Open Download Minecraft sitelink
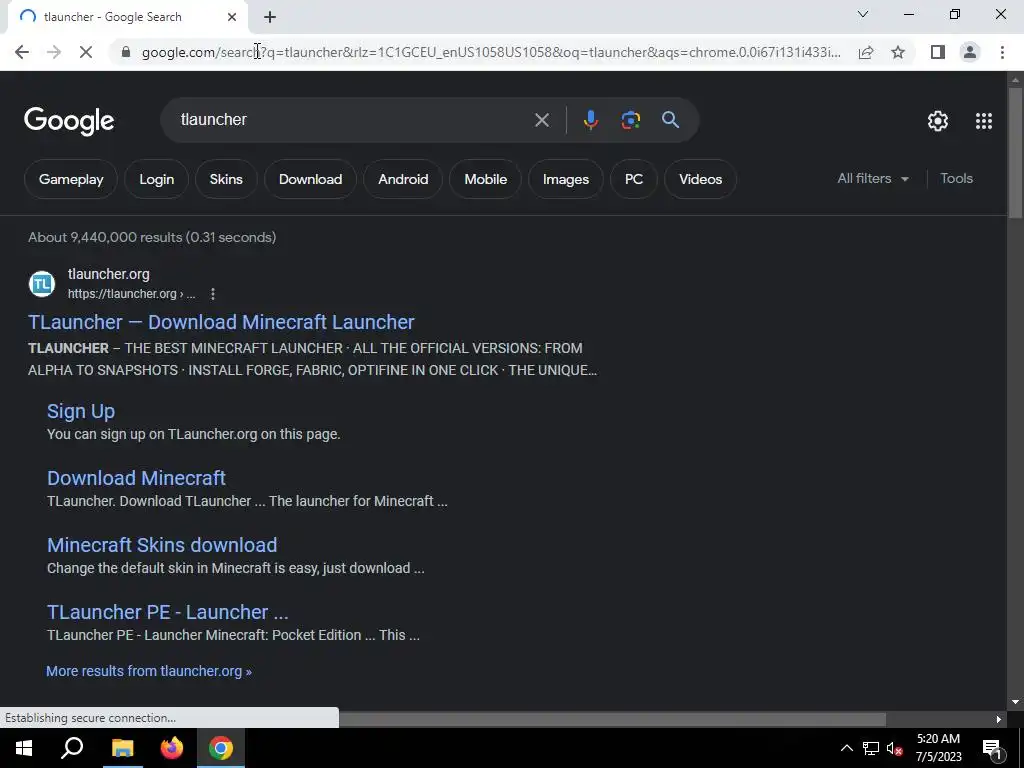The image size is (1024, 768). (136, 478)
